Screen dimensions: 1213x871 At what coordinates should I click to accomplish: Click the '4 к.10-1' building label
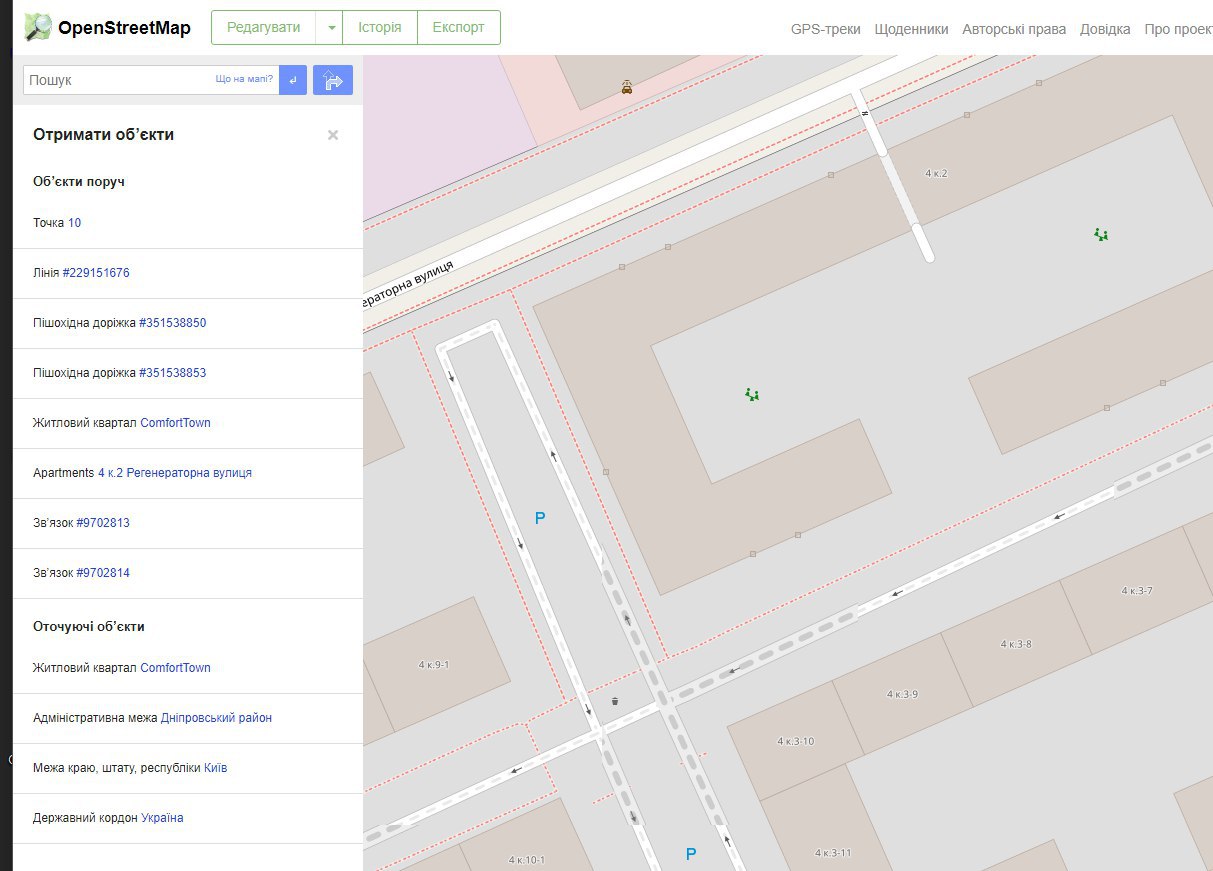(527, 860)
